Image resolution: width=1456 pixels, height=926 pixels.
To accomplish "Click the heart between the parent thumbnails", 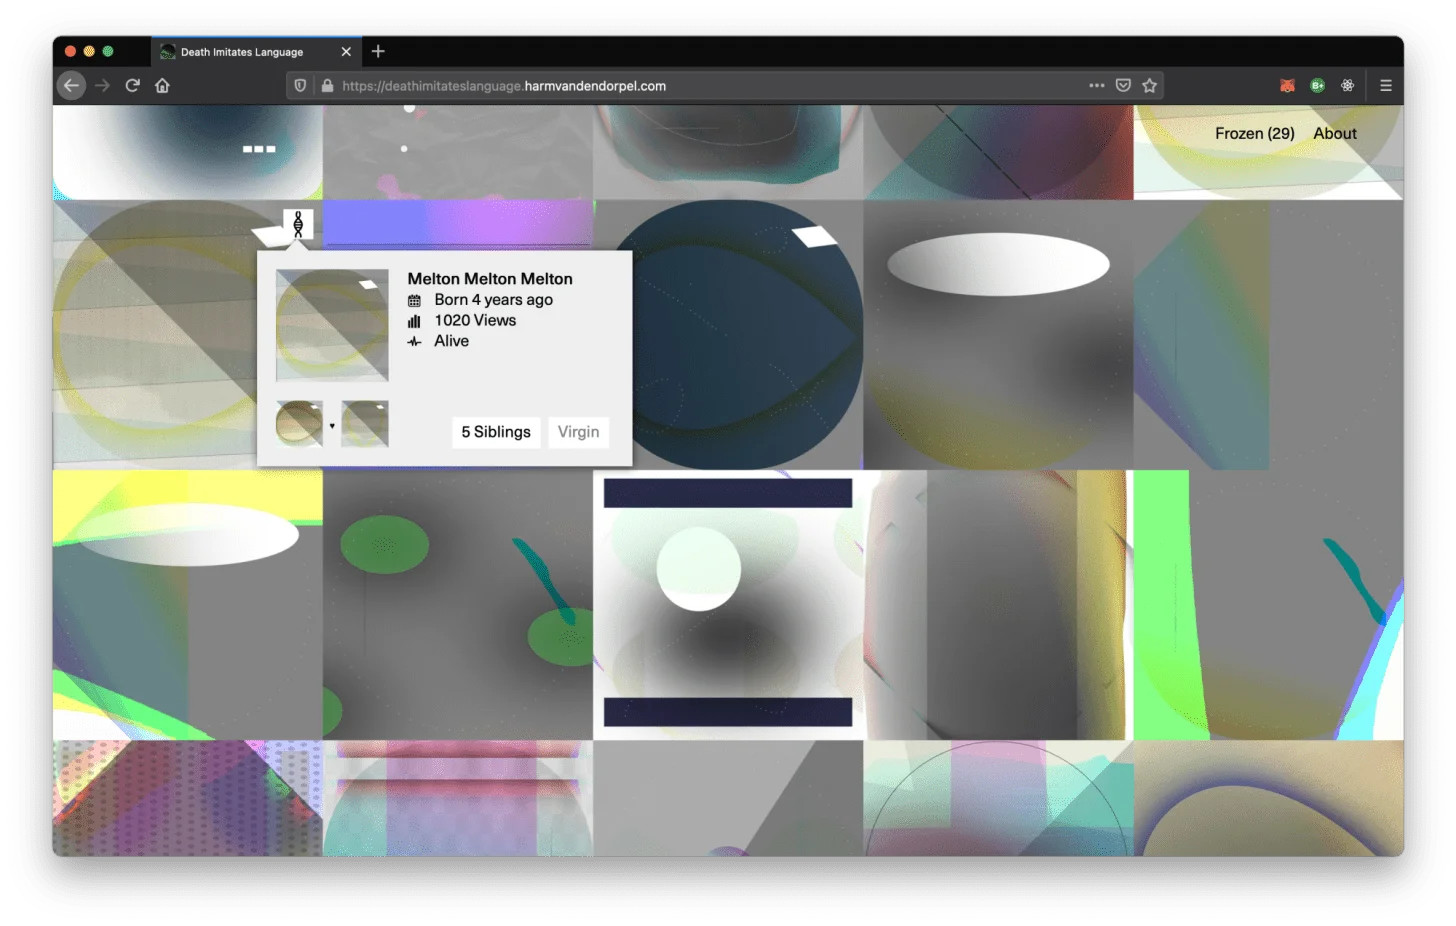I will click(x=332, y=426).
